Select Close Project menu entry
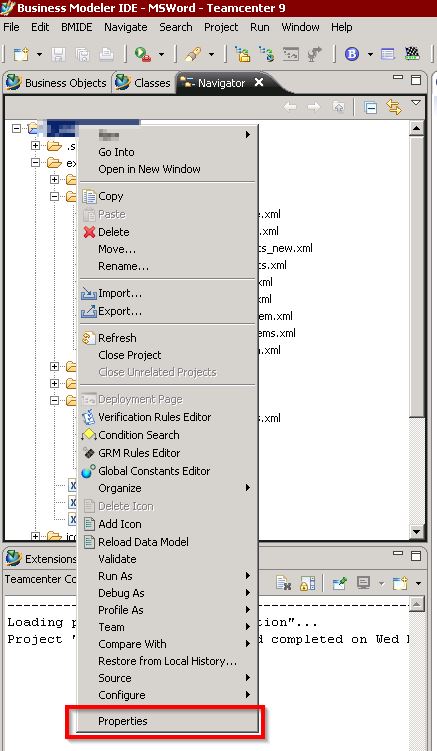This screenshot has height=751, width=437. pyautogui.click(x=167, y=355)
